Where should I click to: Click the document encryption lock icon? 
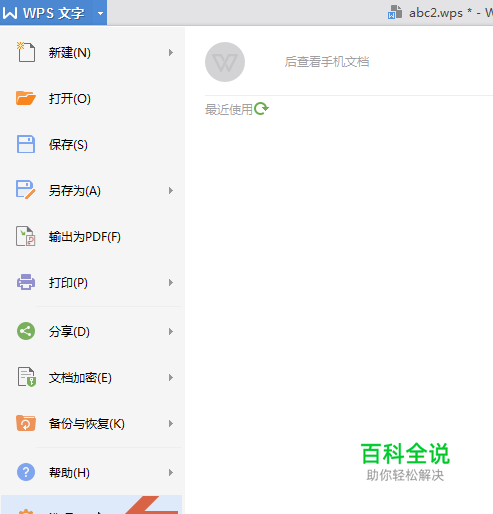tap(26, 377)
